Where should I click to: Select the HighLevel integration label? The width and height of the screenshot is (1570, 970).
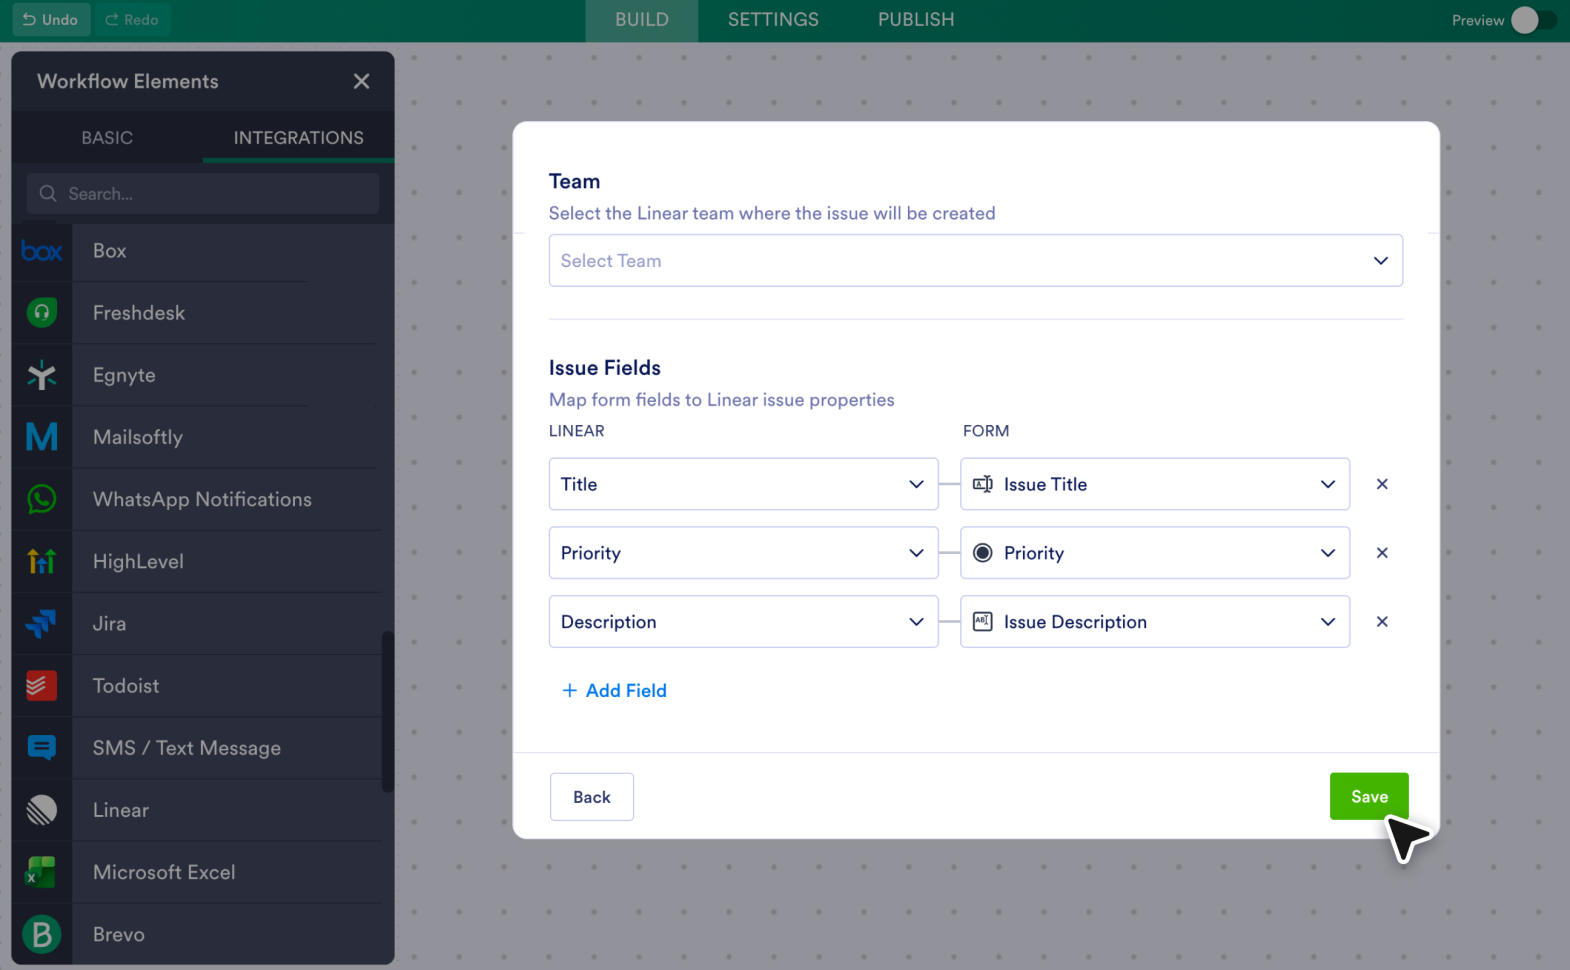[x=138, y=562]
